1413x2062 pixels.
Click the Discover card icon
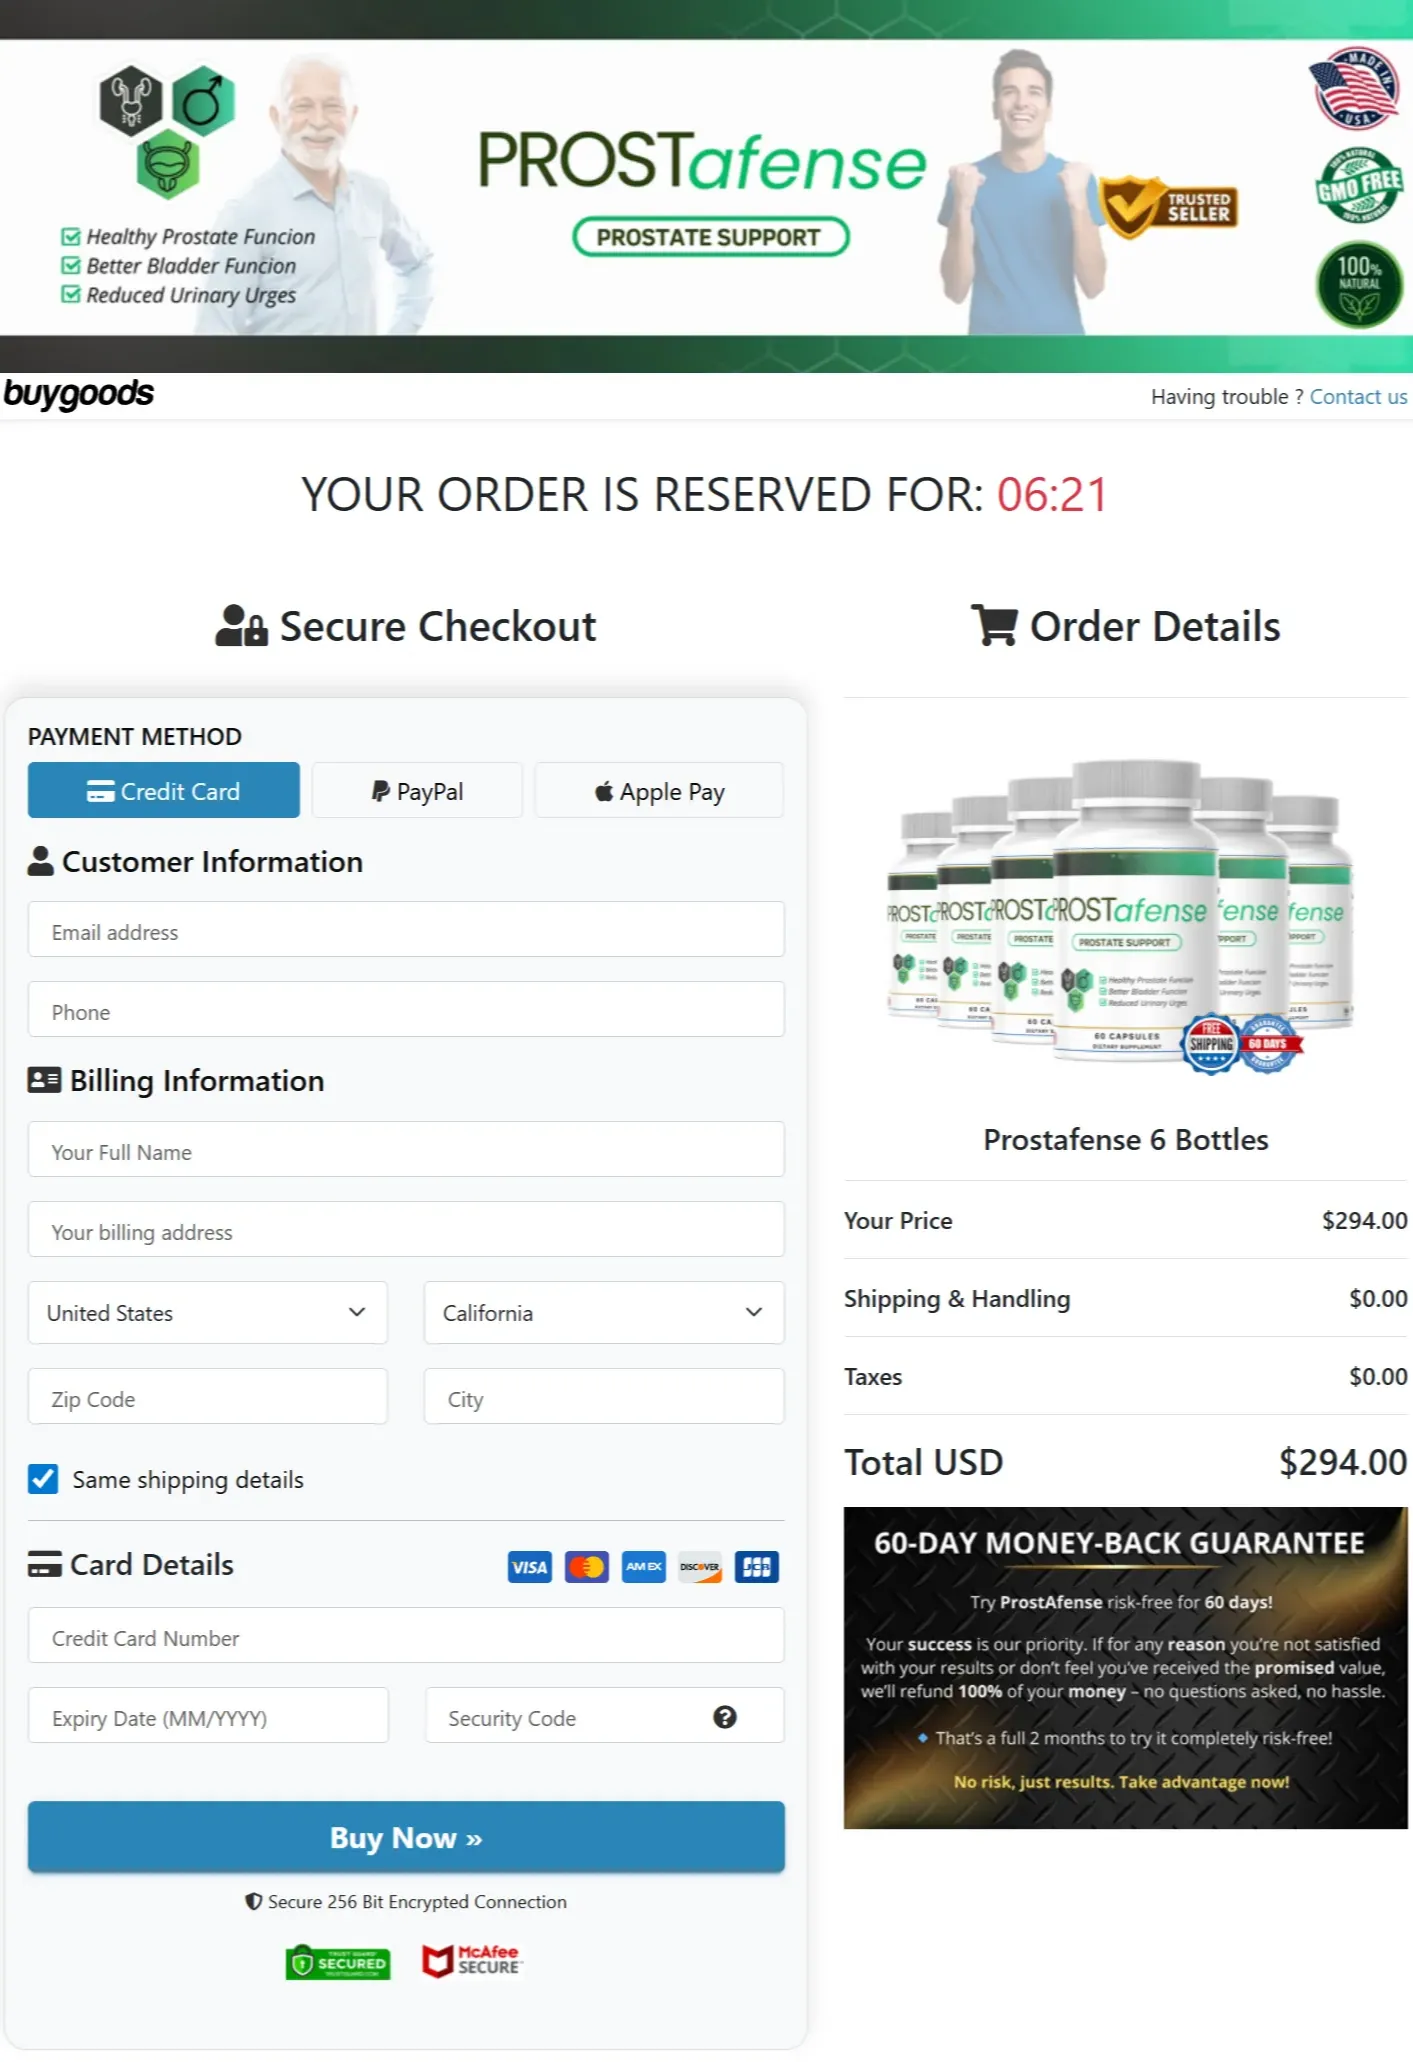[x=699, y=1566]
